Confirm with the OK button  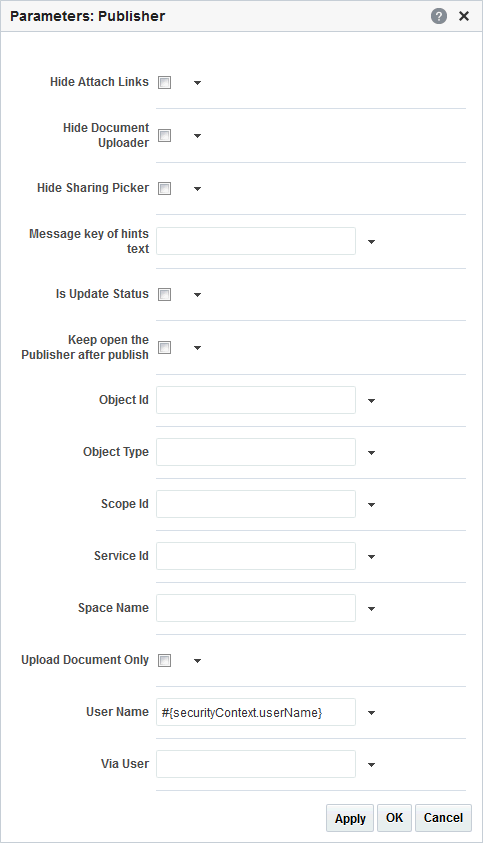point(394,818)
